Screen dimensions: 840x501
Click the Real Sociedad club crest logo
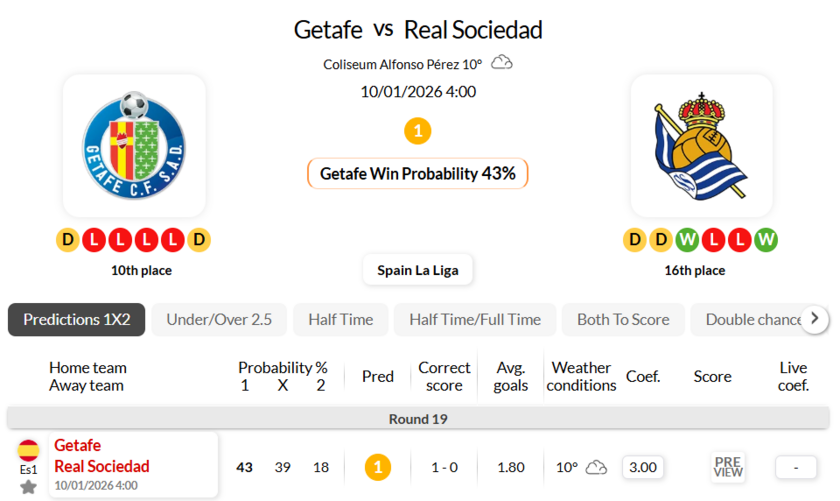point(701,145)
